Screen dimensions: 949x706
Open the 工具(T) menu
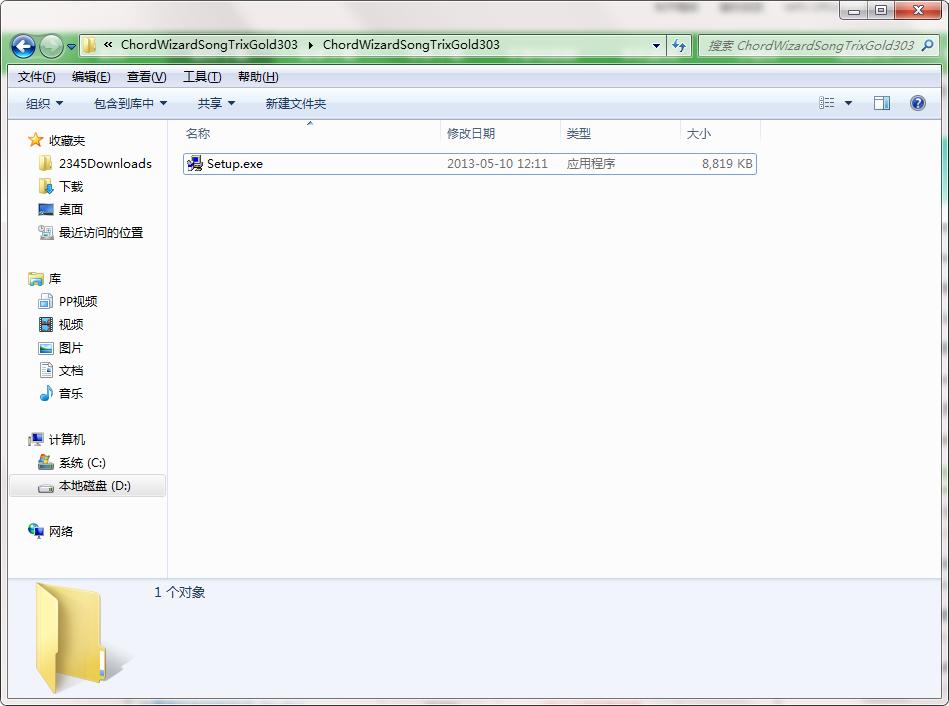pyautogui.click(x=202, y=77)
